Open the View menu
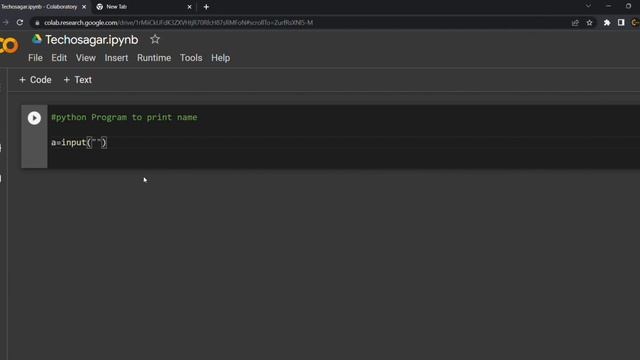Viewport: 640px width, 360px height. click(x=86, y=58)
